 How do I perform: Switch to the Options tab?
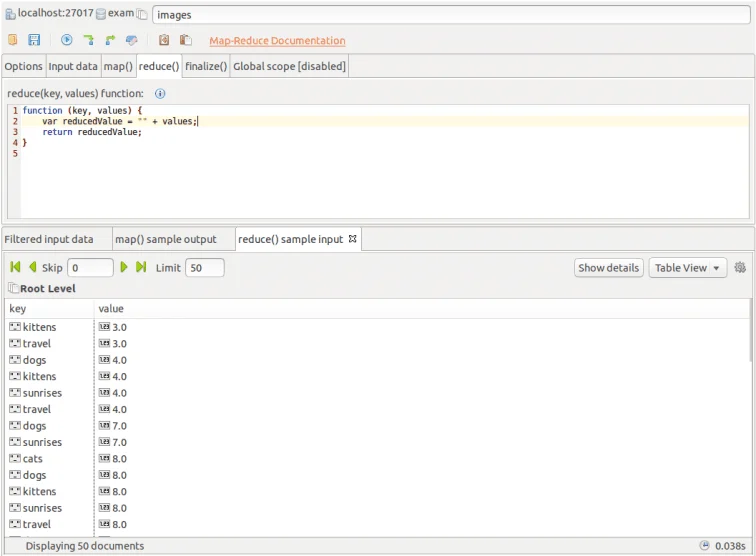pos(23,66)
